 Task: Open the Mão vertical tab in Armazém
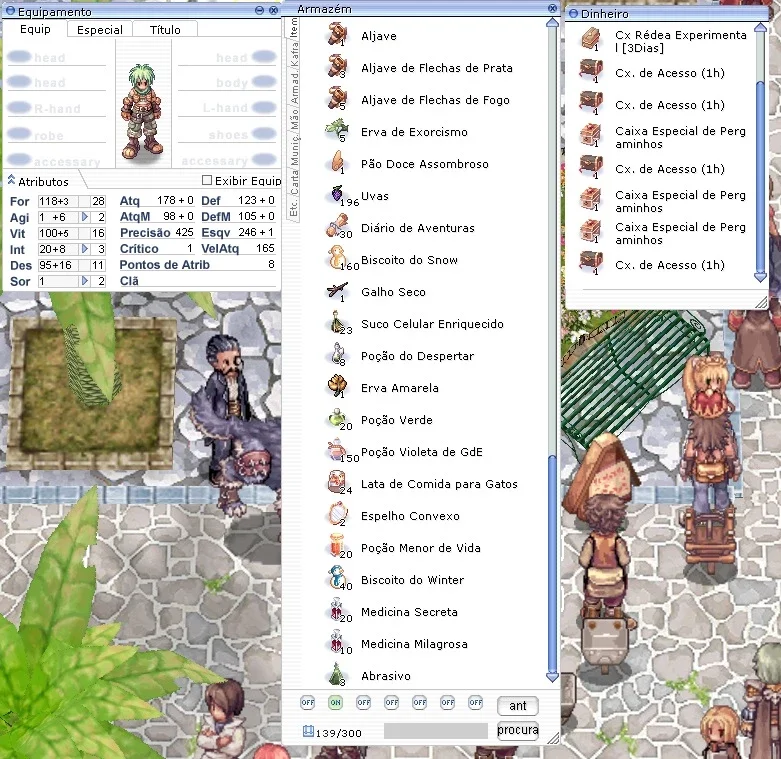(294, 120)
